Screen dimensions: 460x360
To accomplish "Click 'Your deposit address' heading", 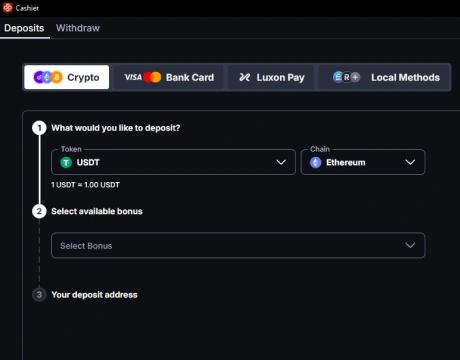I will point(94,295).
